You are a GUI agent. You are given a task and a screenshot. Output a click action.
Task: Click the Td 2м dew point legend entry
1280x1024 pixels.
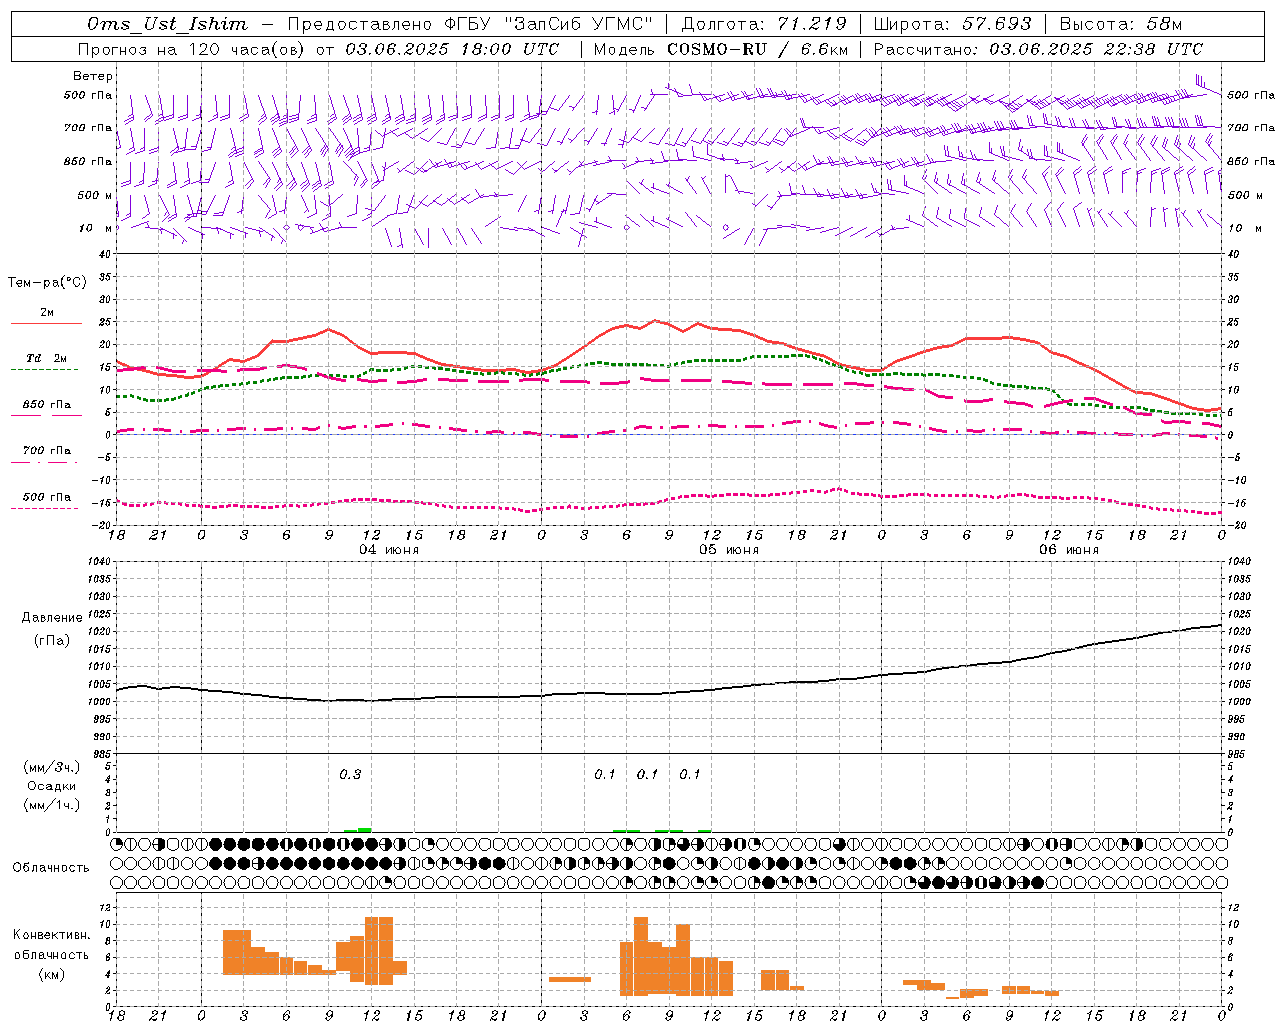[47, 358]
